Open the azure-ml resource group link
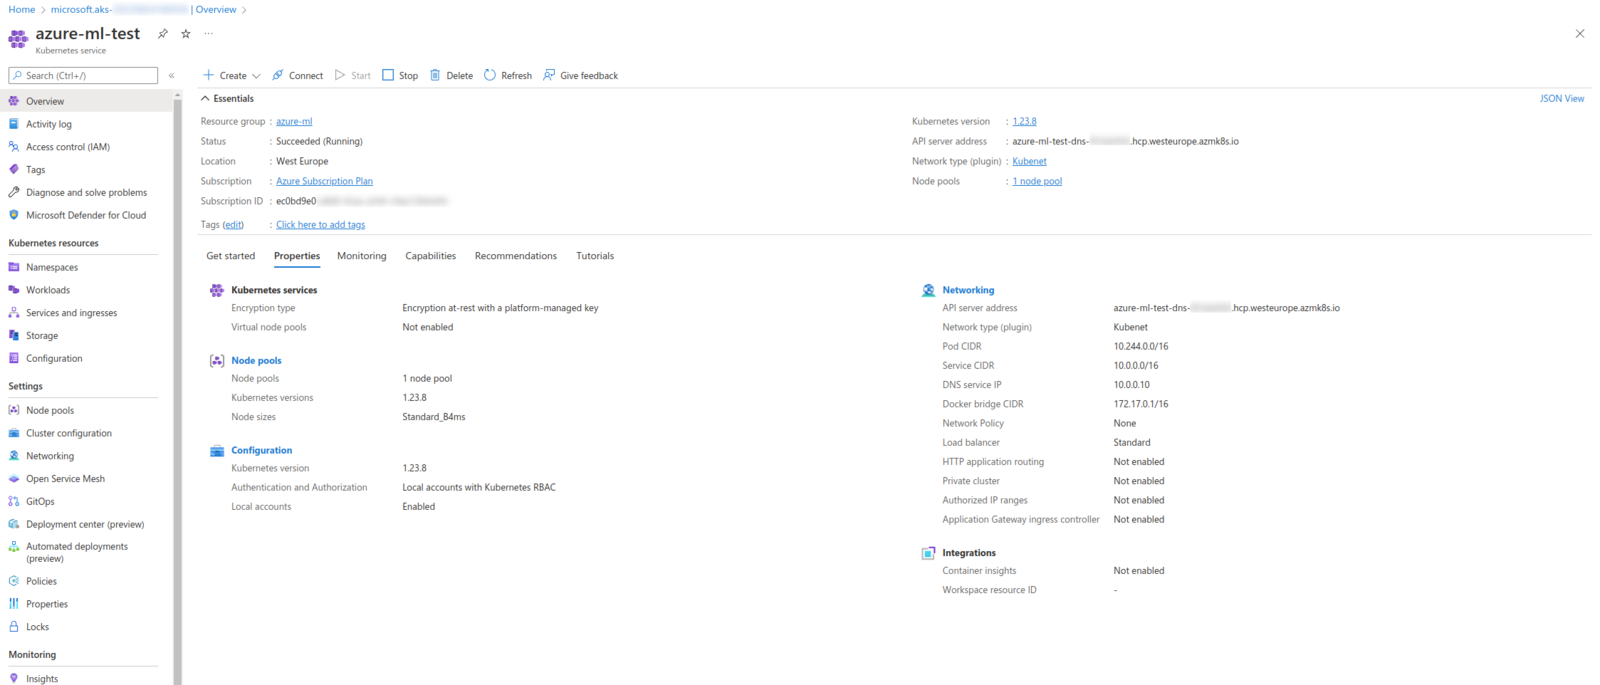The image size is (1600, 685). click(294, 122)
